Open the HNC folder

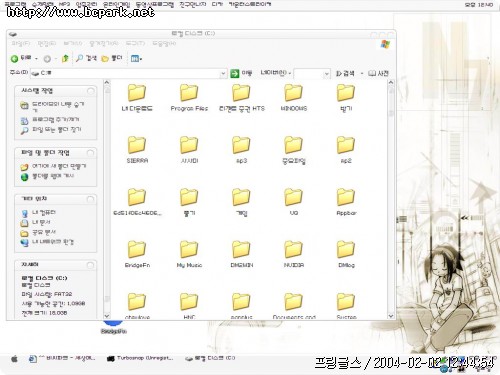(x=189, y=306)
